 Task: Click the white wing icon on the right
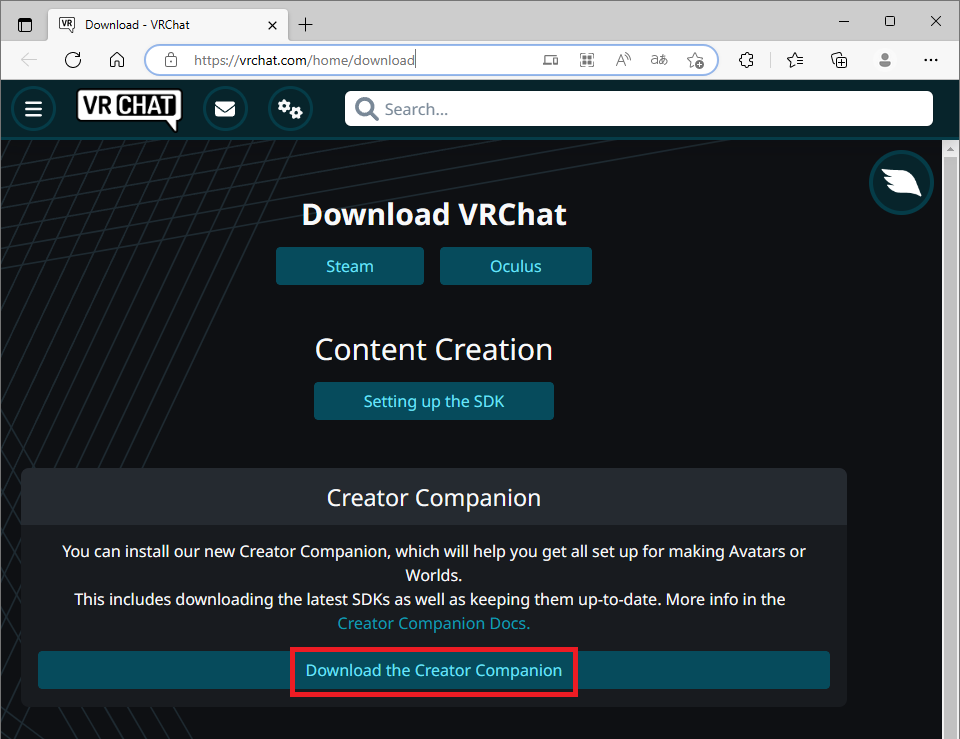pos(901,182)
